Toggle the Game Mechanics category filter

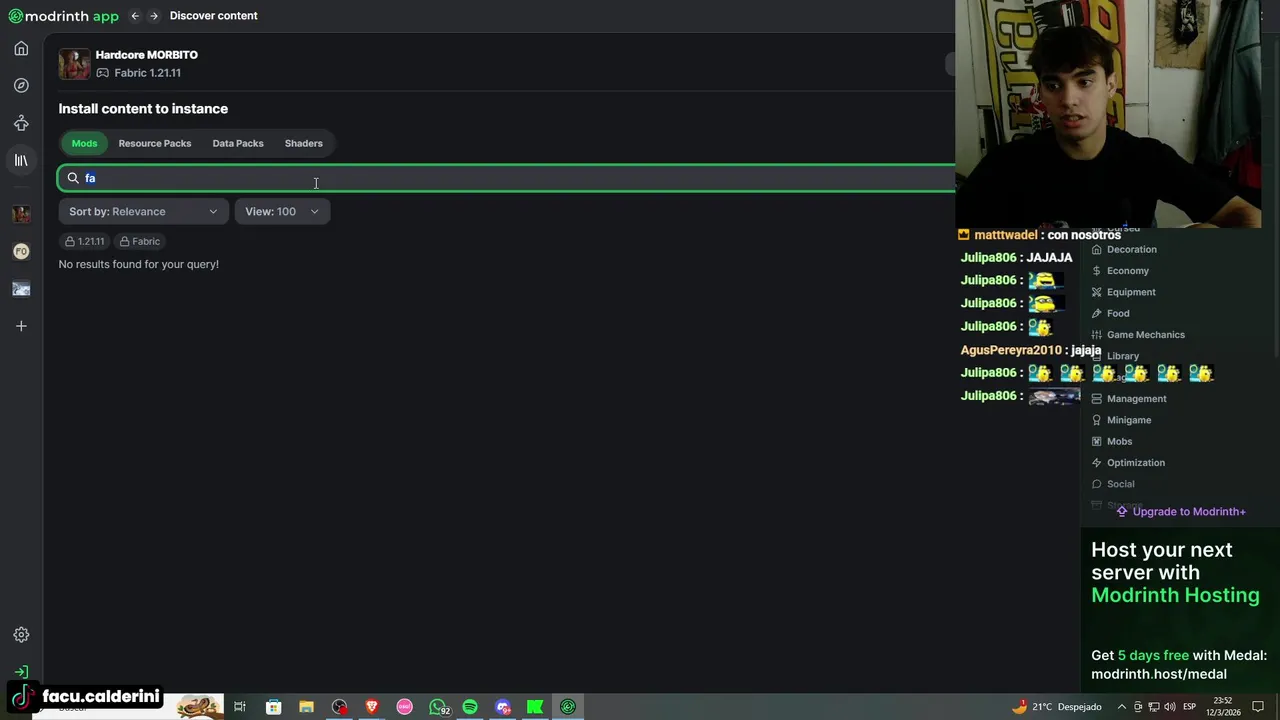(x=1138, y=335)
